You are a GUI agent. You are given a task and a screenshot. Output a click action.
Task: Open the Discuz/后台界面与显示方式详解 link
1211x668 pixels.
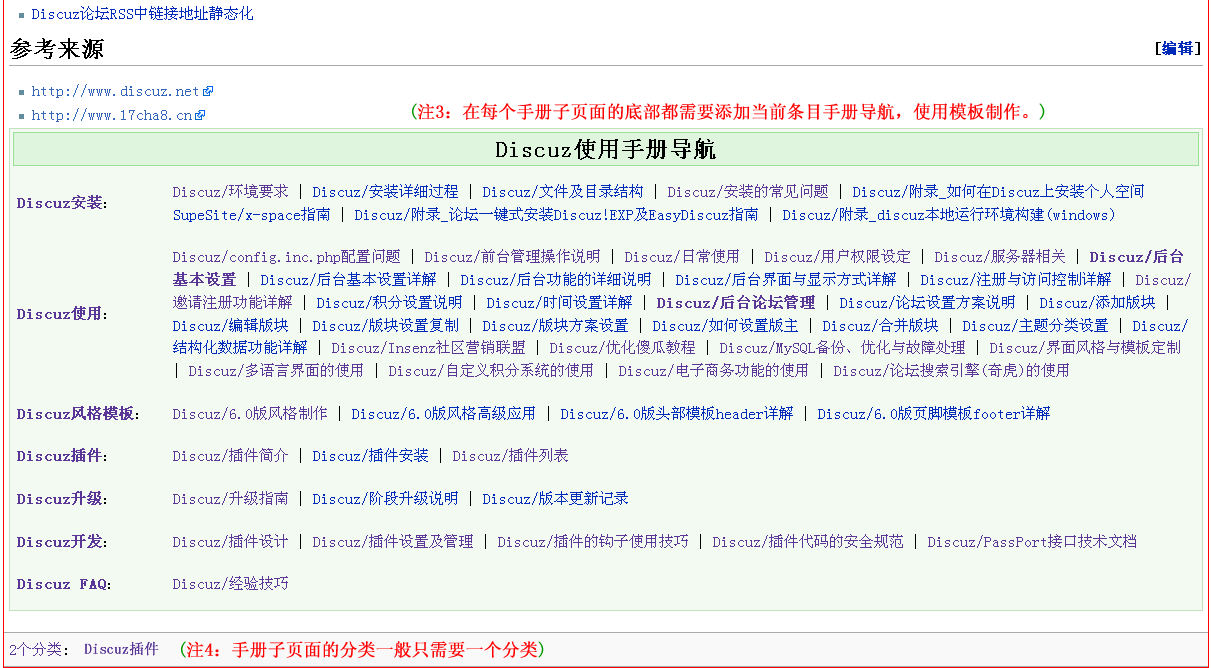[786, 279]
